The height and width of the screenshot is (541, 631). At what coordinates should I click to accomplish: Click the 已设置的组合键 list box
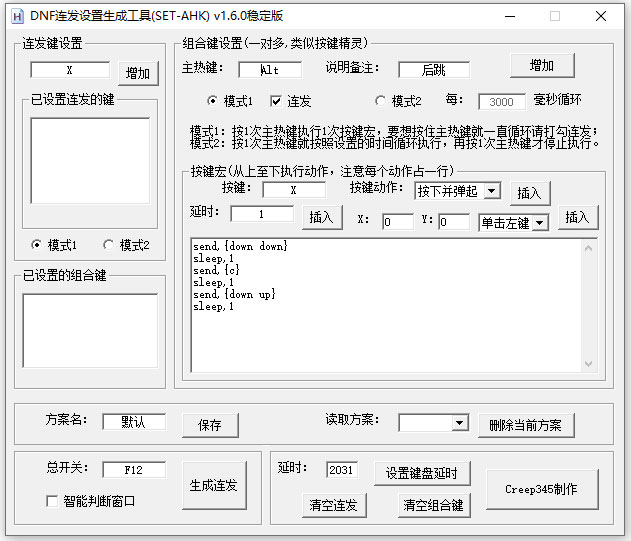[x=90, y=330]
